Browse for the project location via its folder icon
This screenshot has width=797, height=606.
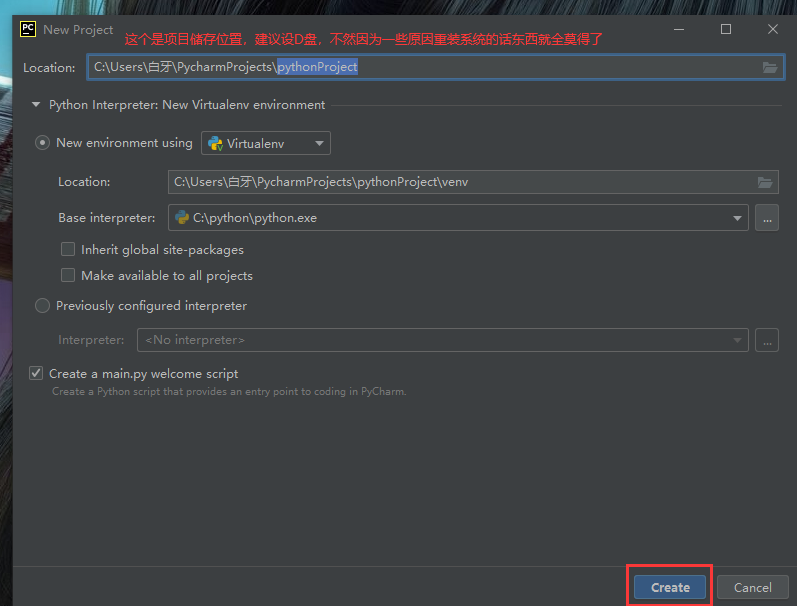coord(770,67)
